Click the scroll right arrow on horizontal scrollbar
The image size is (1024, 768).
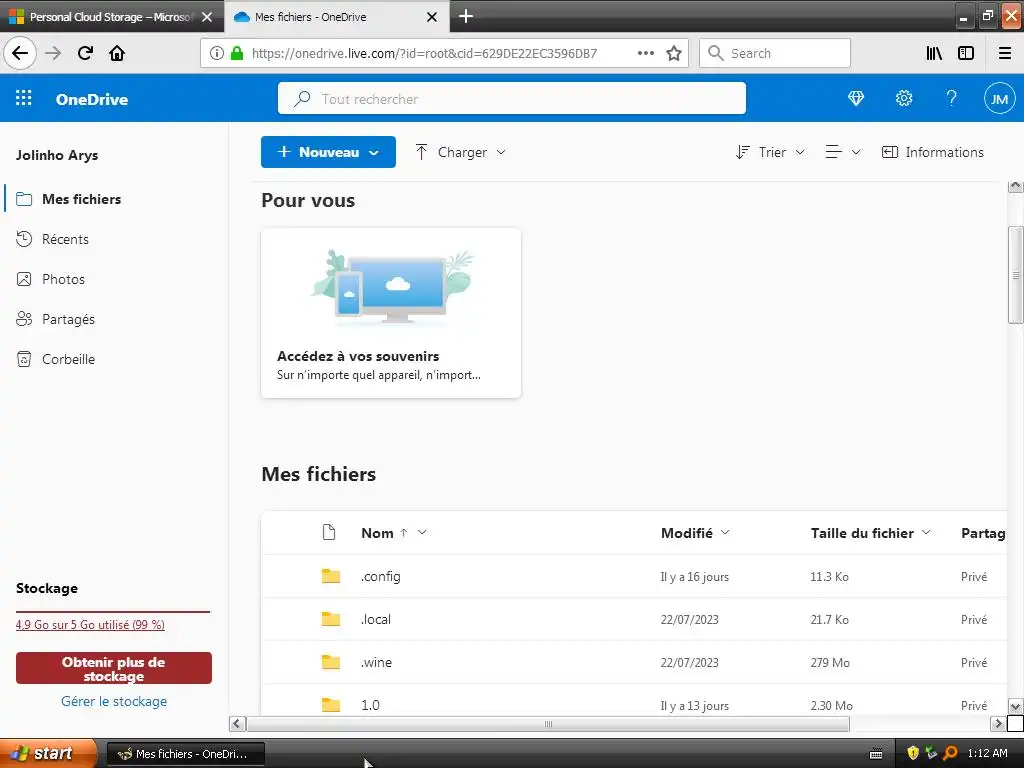998,724
